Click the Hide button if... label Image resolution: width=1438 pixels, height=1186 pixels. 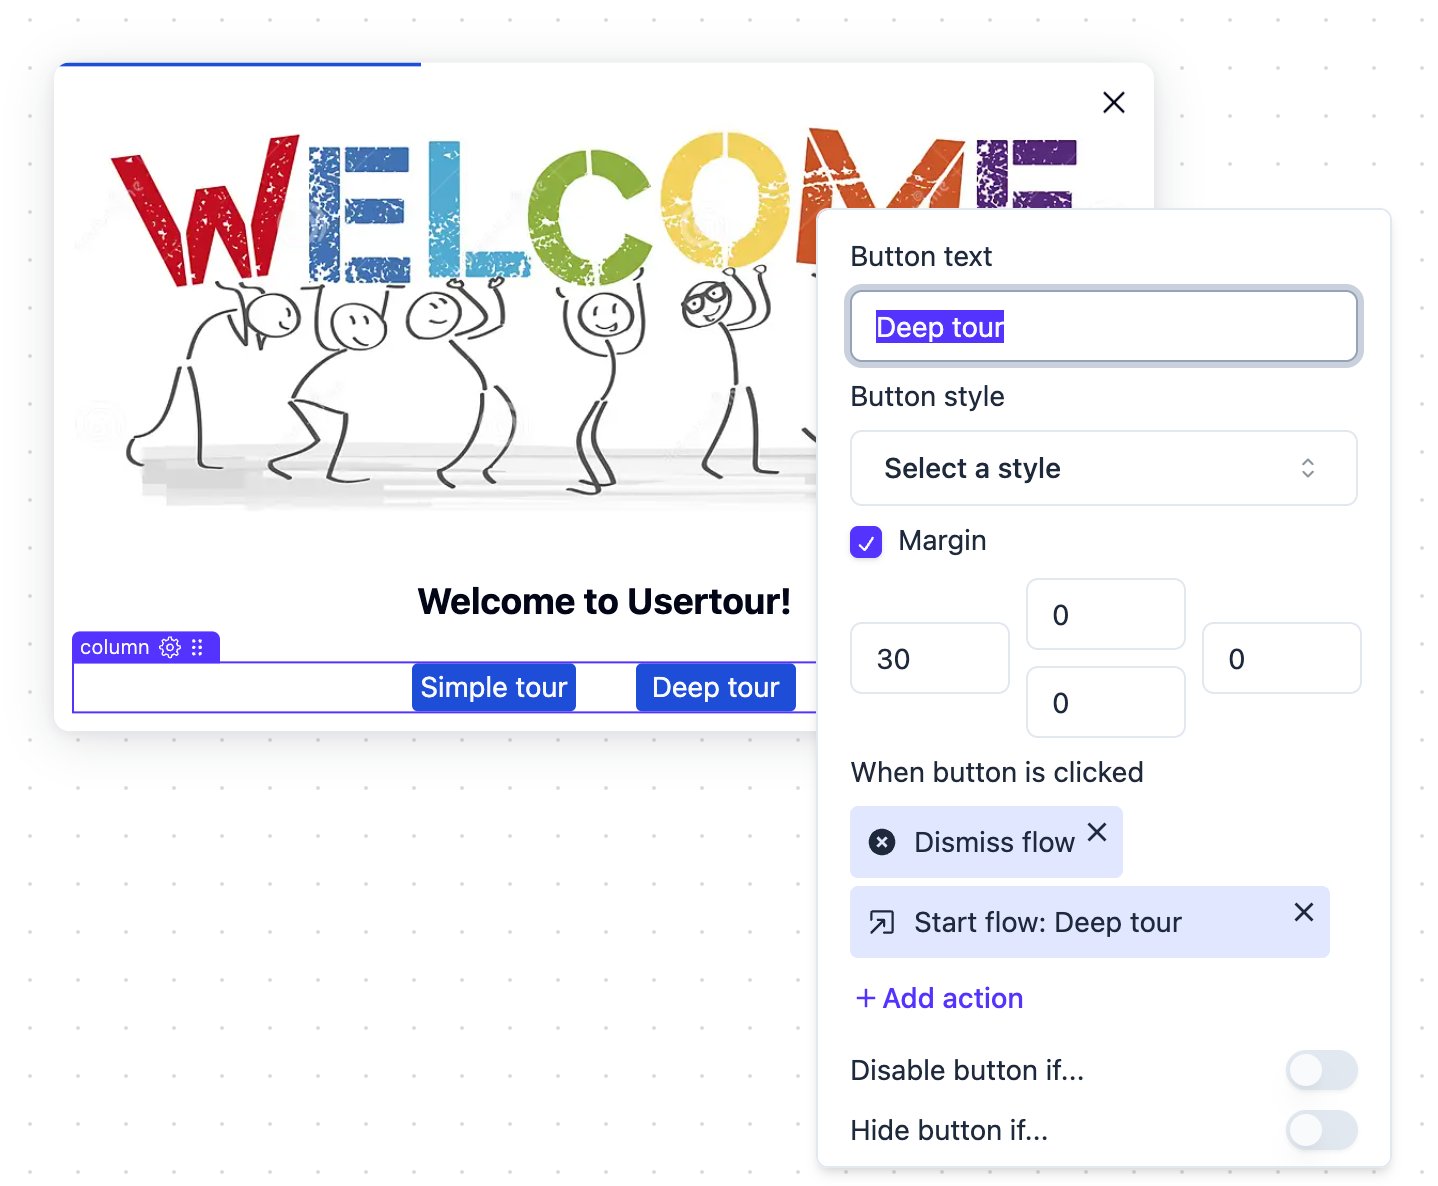coord(949,1130)
